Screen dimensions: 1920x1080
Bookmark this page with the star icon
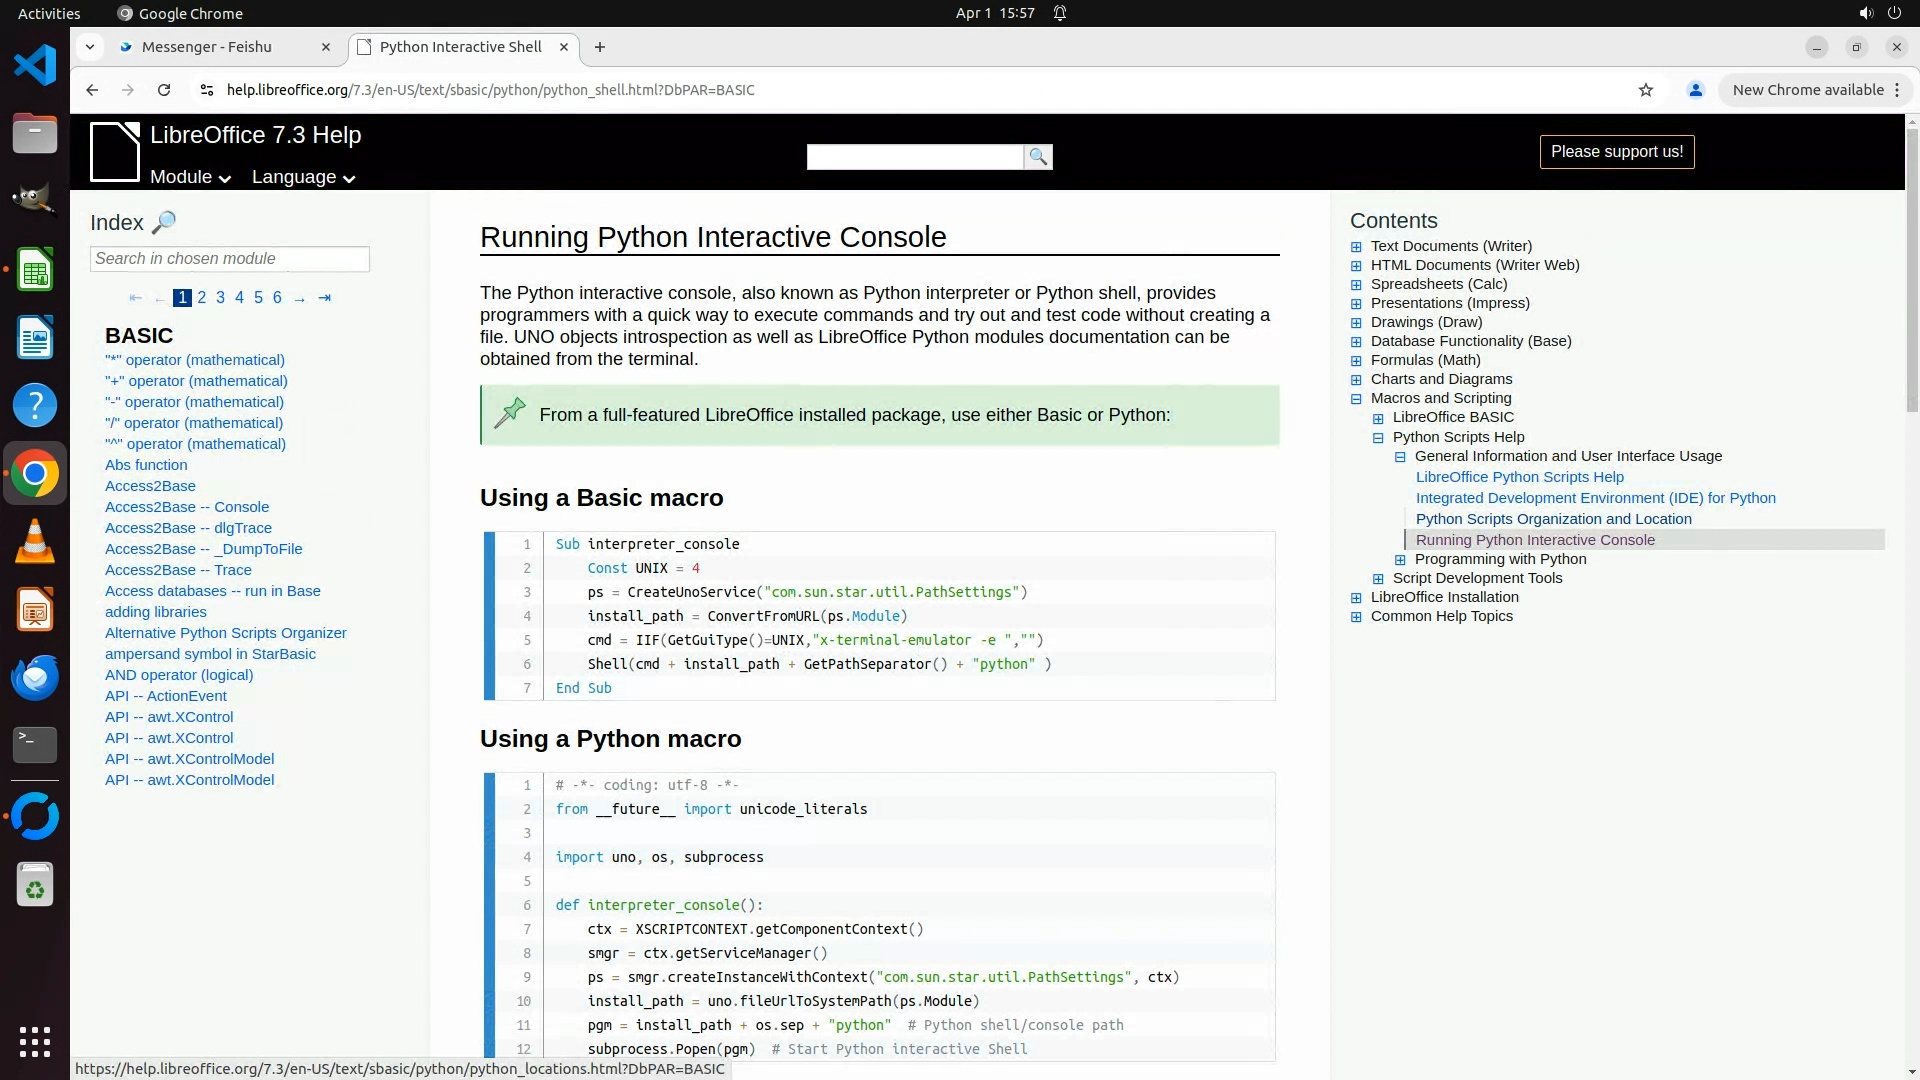(x=1646, y=90)
